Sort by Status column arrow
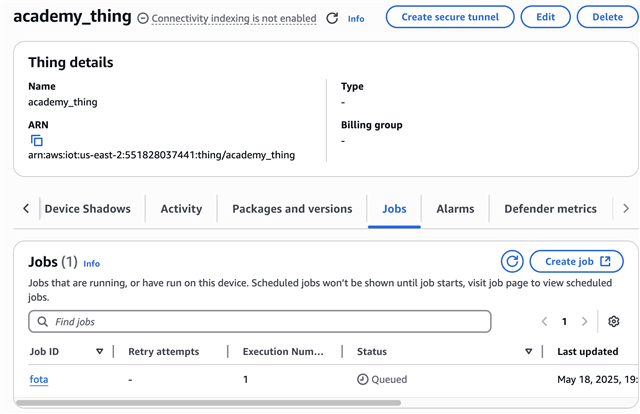 click(529, 351)
